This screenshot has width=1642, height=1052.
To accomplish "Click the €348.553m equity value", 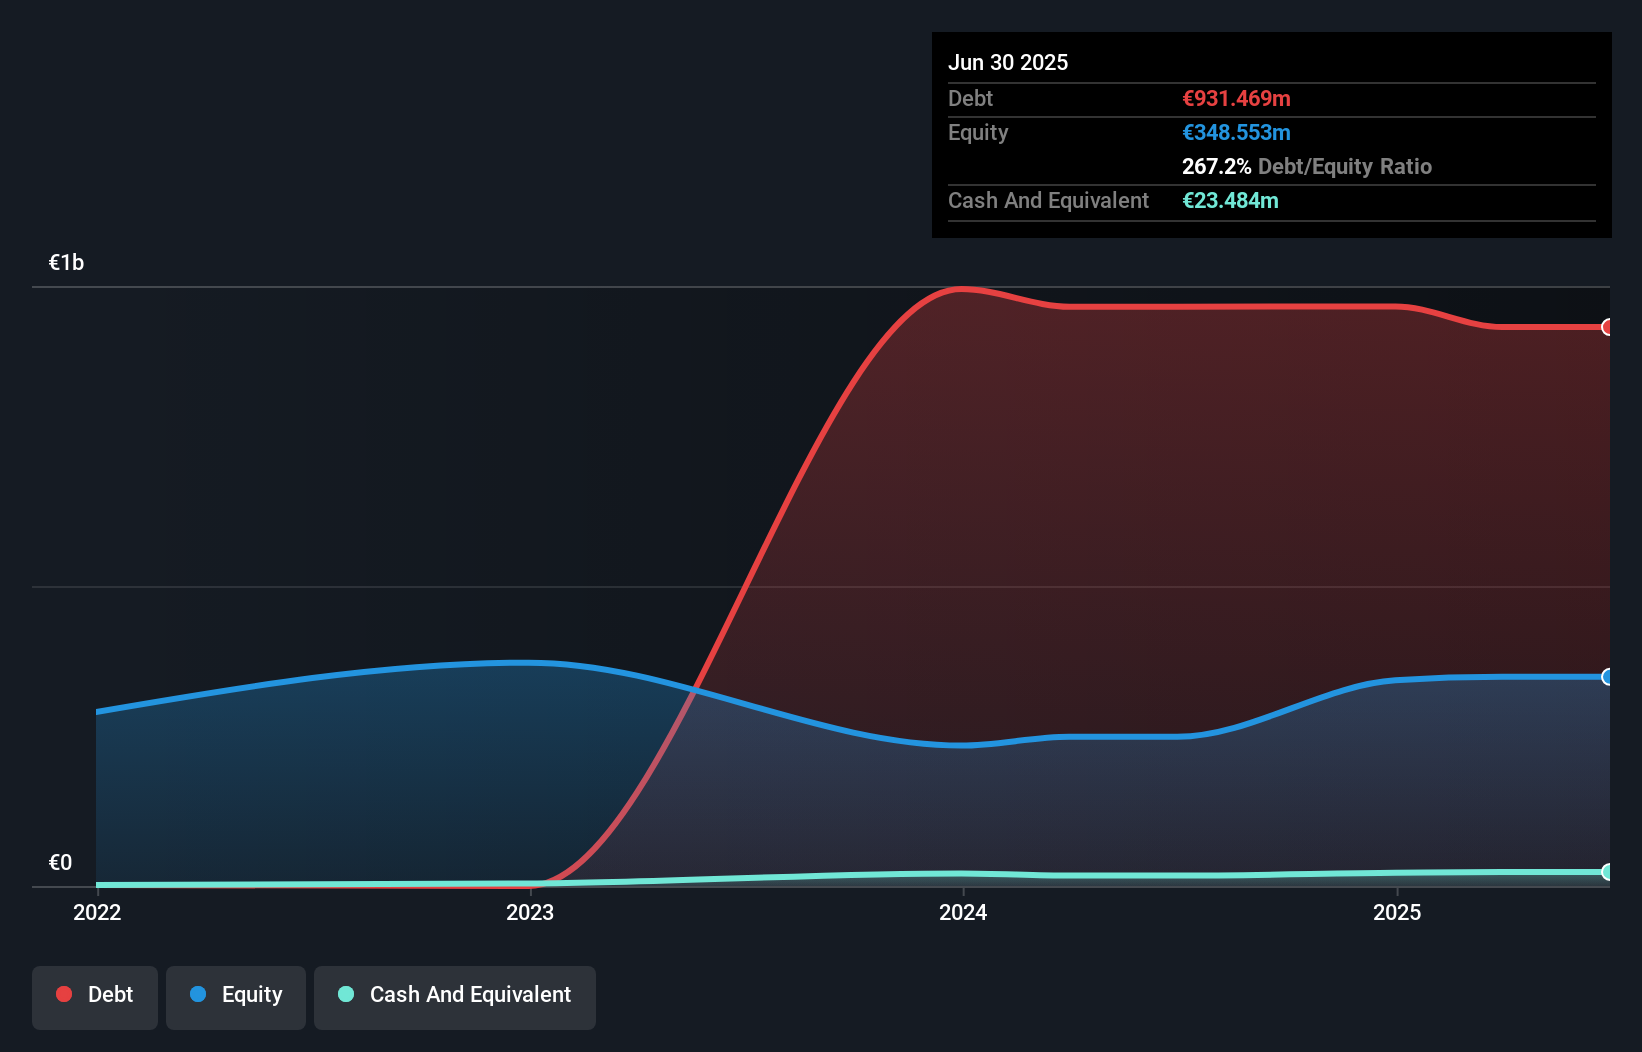I will [x=1236, y=132].
